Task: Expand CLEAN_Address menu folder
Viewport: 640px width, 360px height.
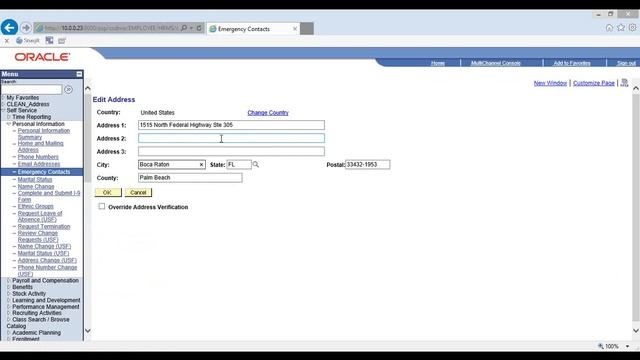Action: coord(4,104)
